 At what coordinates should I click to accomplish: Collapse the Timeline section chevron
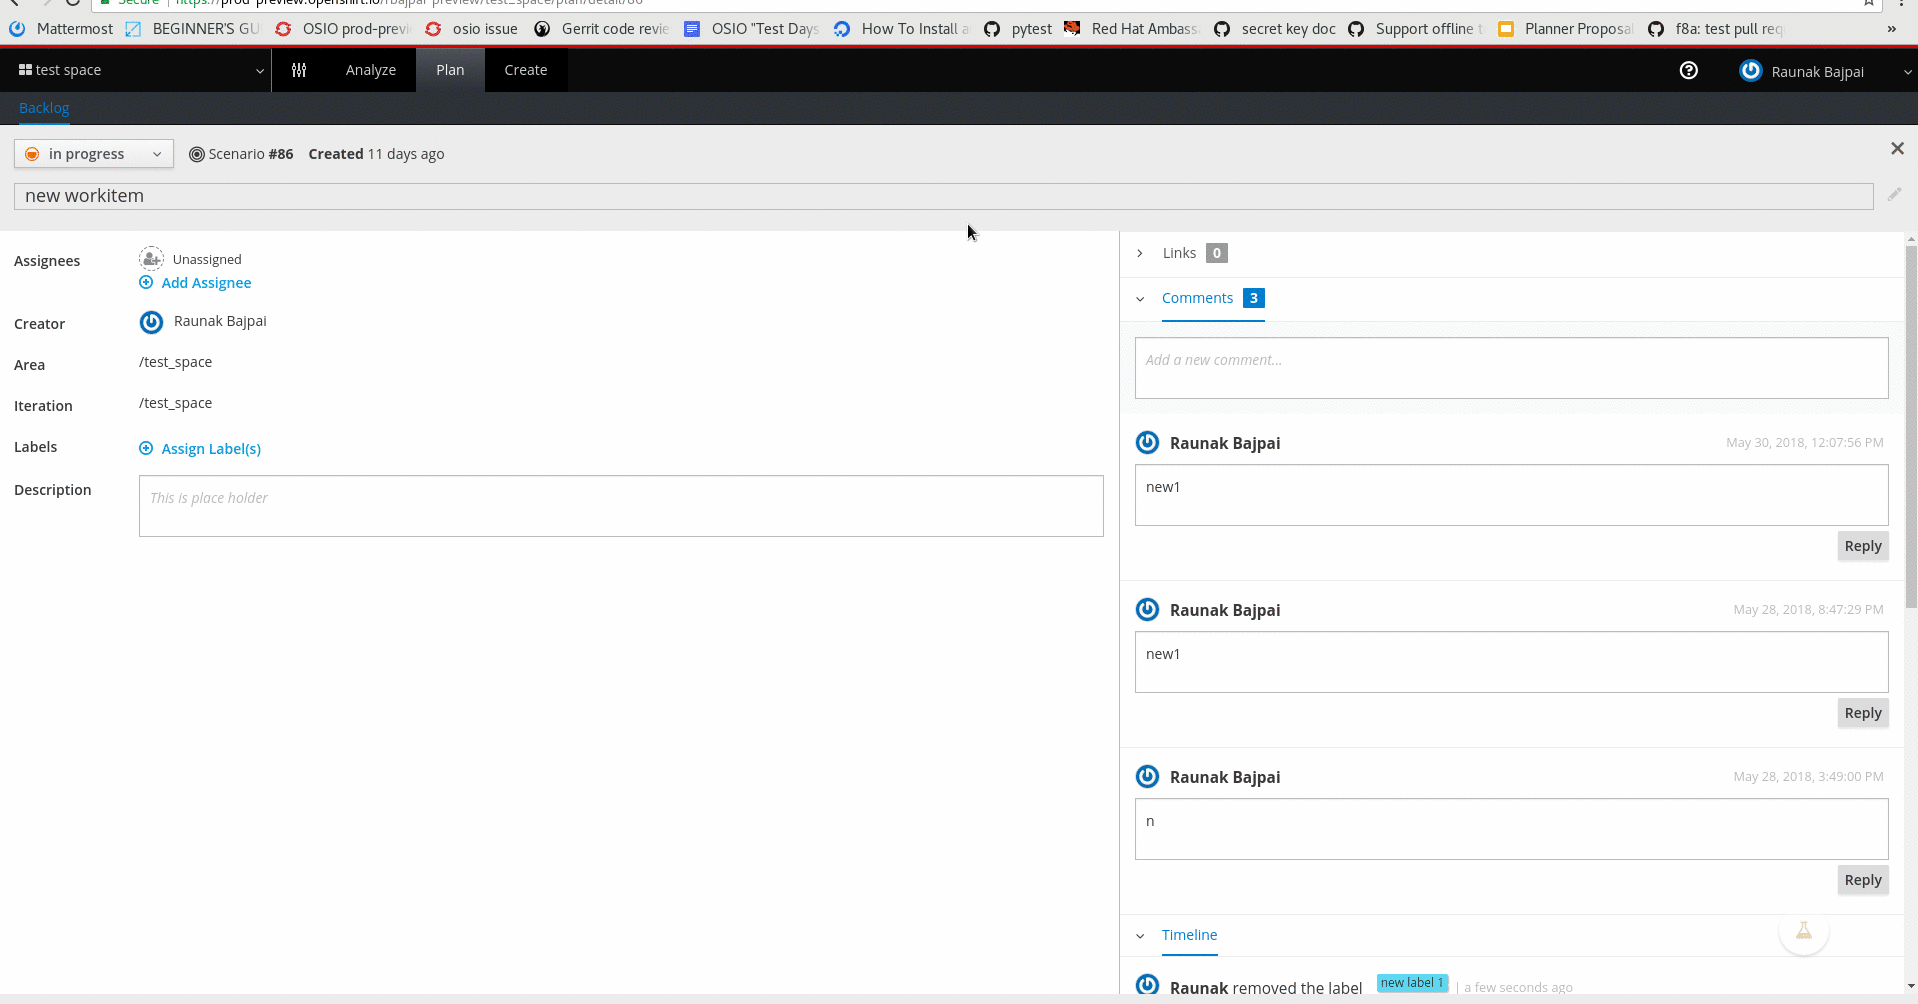coord(1140,936)
